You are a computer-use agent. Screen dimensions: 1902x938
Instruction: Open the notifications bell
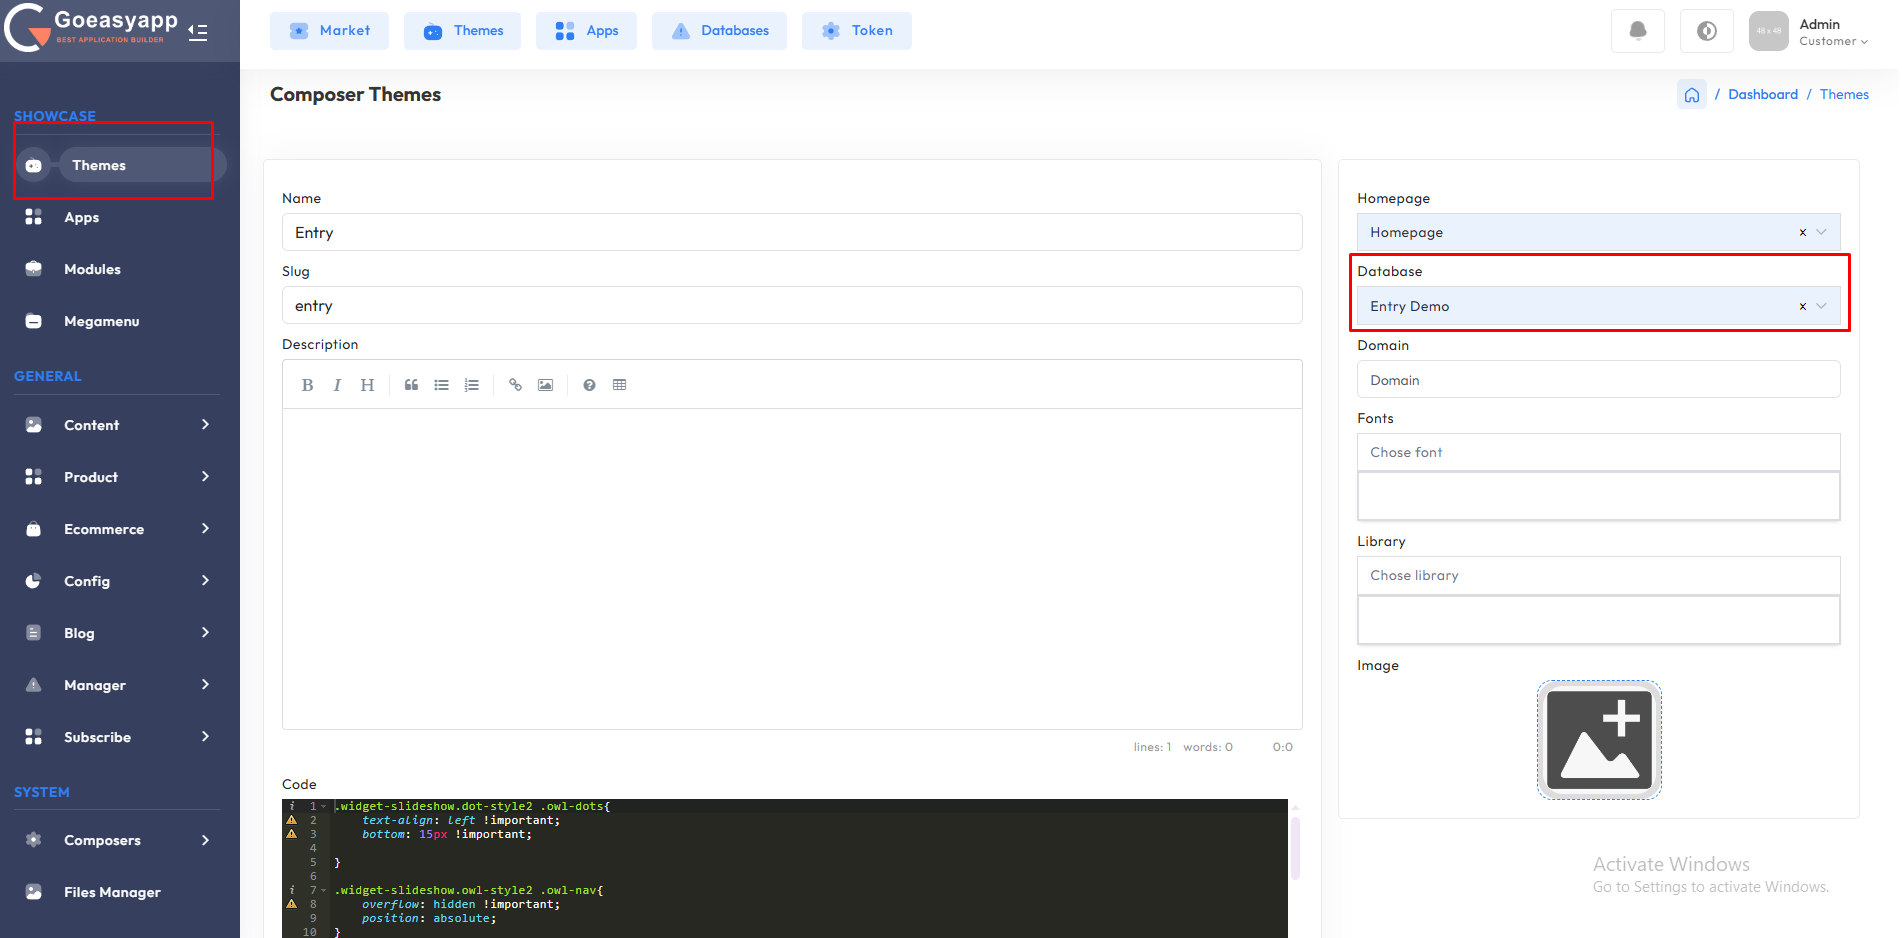[1637, 31]
